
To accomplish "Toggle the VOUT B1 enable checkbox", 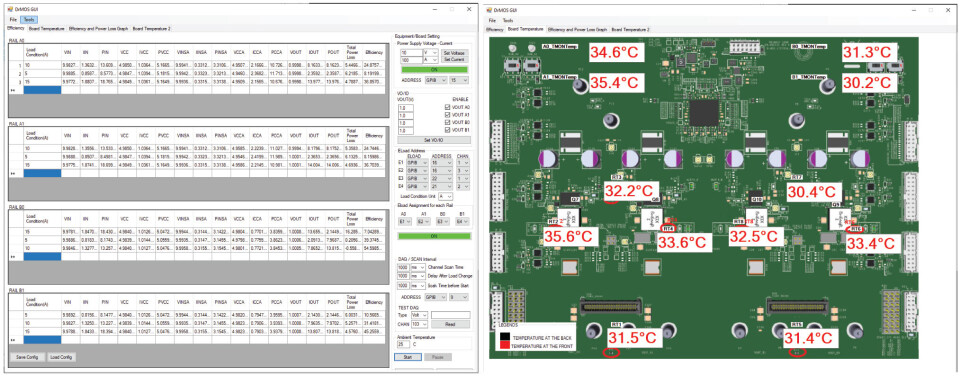I will tap(448, 129).
